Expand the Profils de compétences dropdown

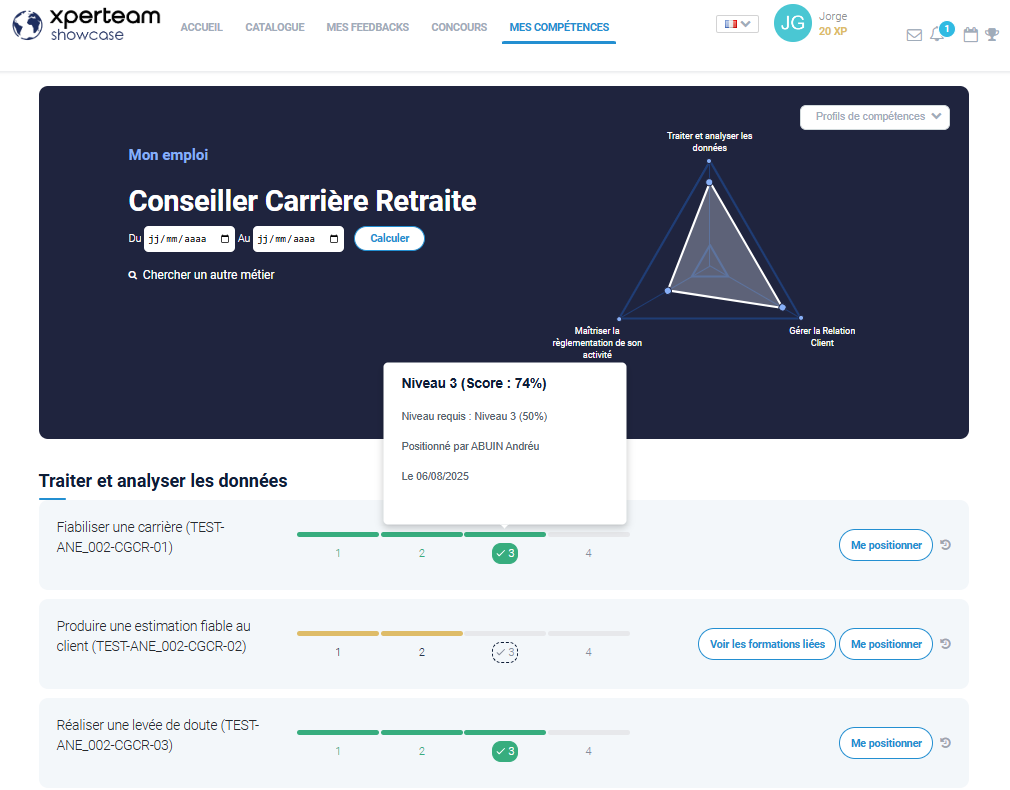[x=875, y=117]
